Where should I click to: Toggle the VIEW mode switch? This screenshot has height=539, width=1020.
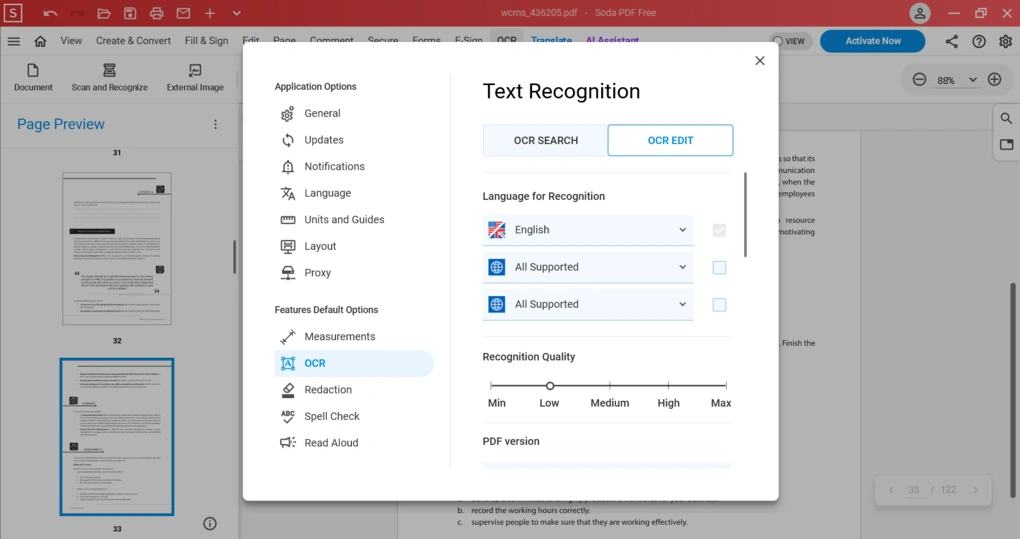point(789,41)
